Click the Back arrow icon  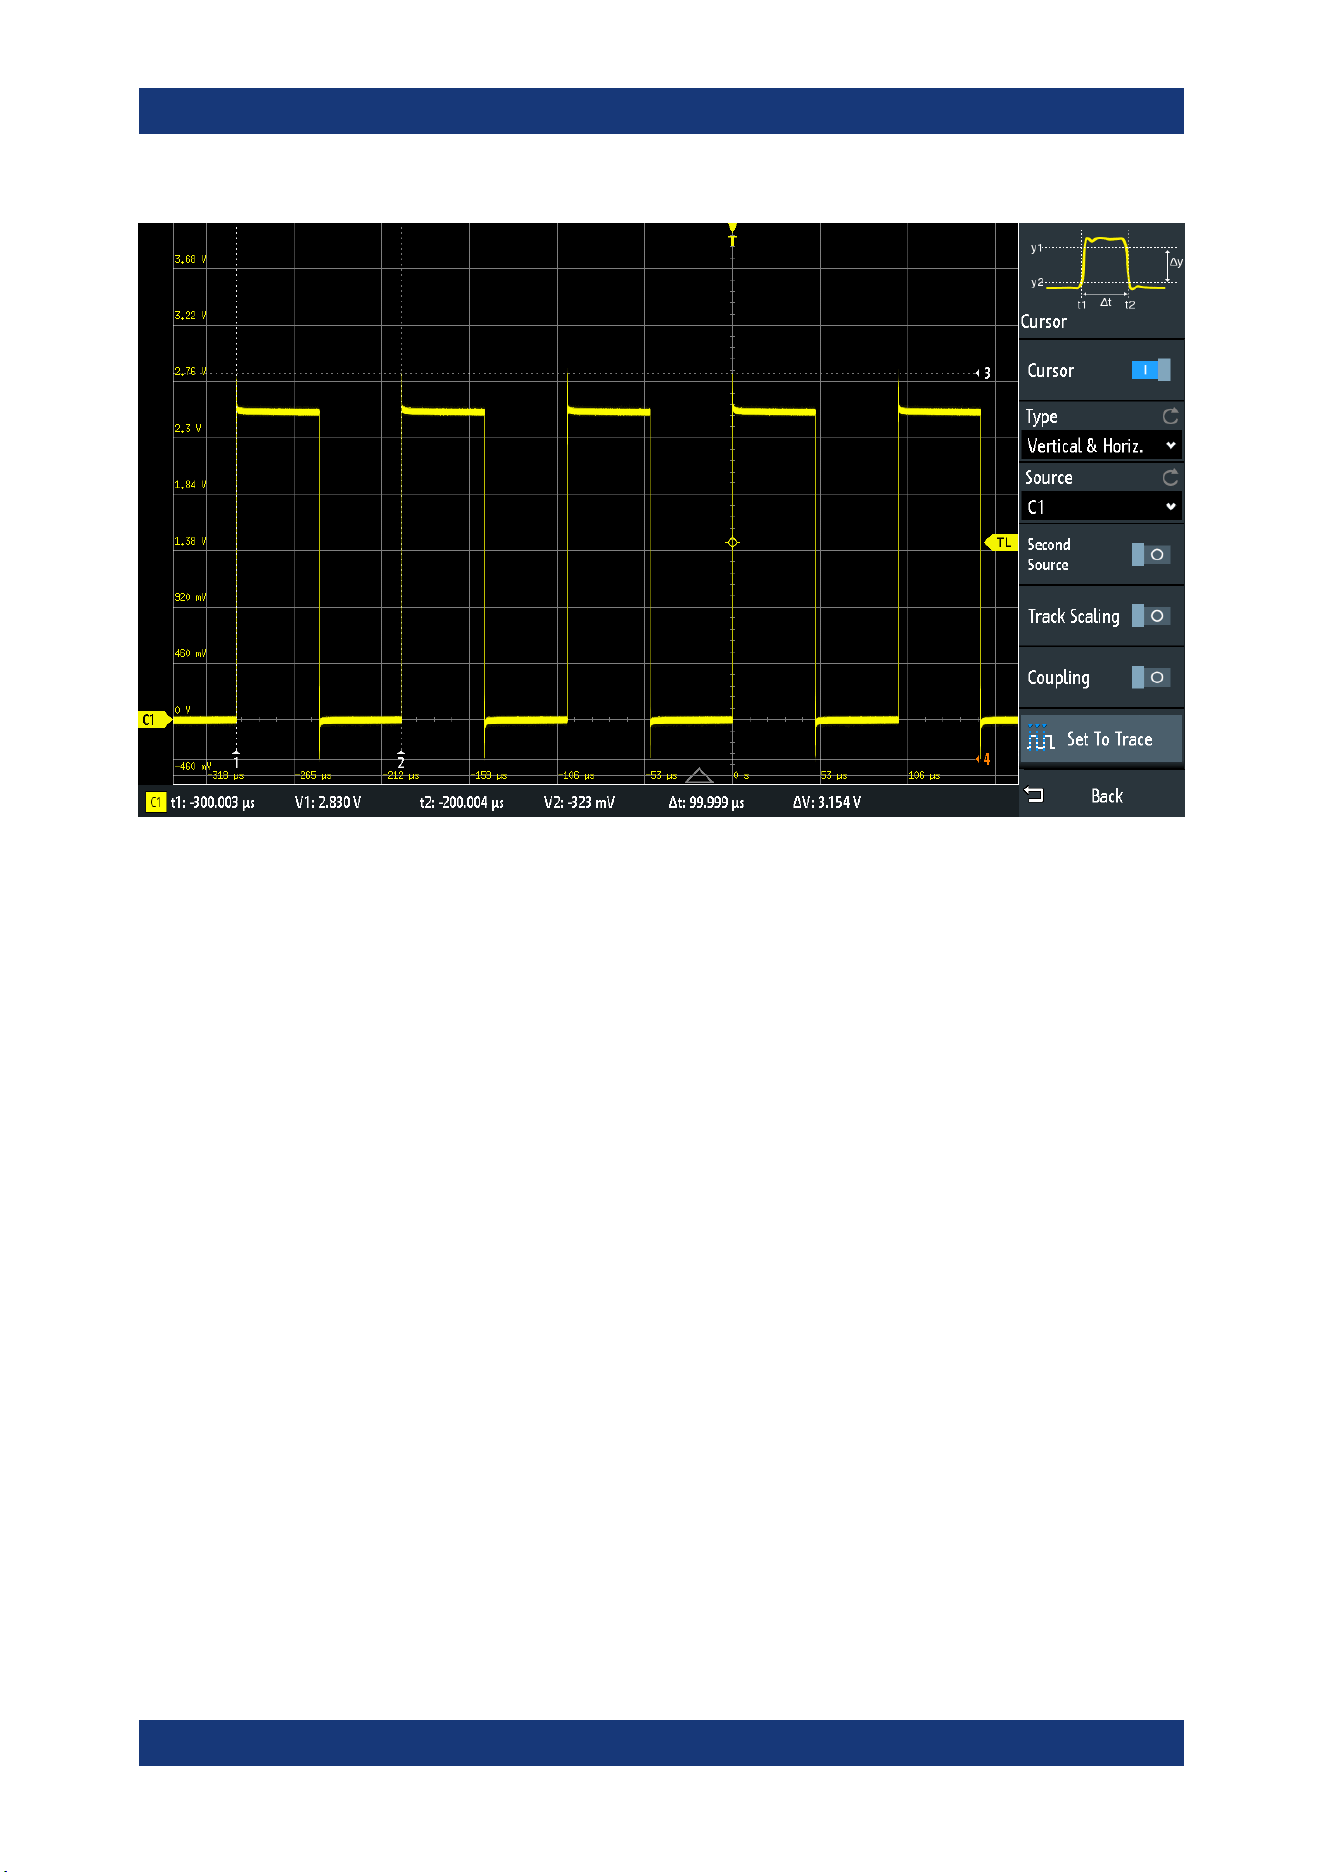click(1035, 795)
